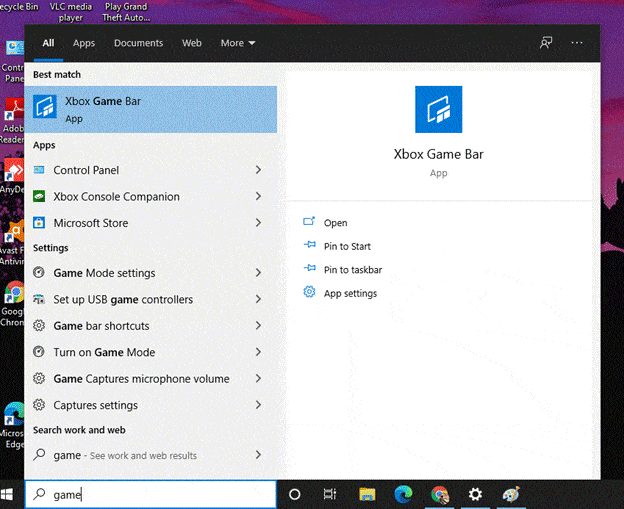Click the Control Panel result icon

click(39, 170)
